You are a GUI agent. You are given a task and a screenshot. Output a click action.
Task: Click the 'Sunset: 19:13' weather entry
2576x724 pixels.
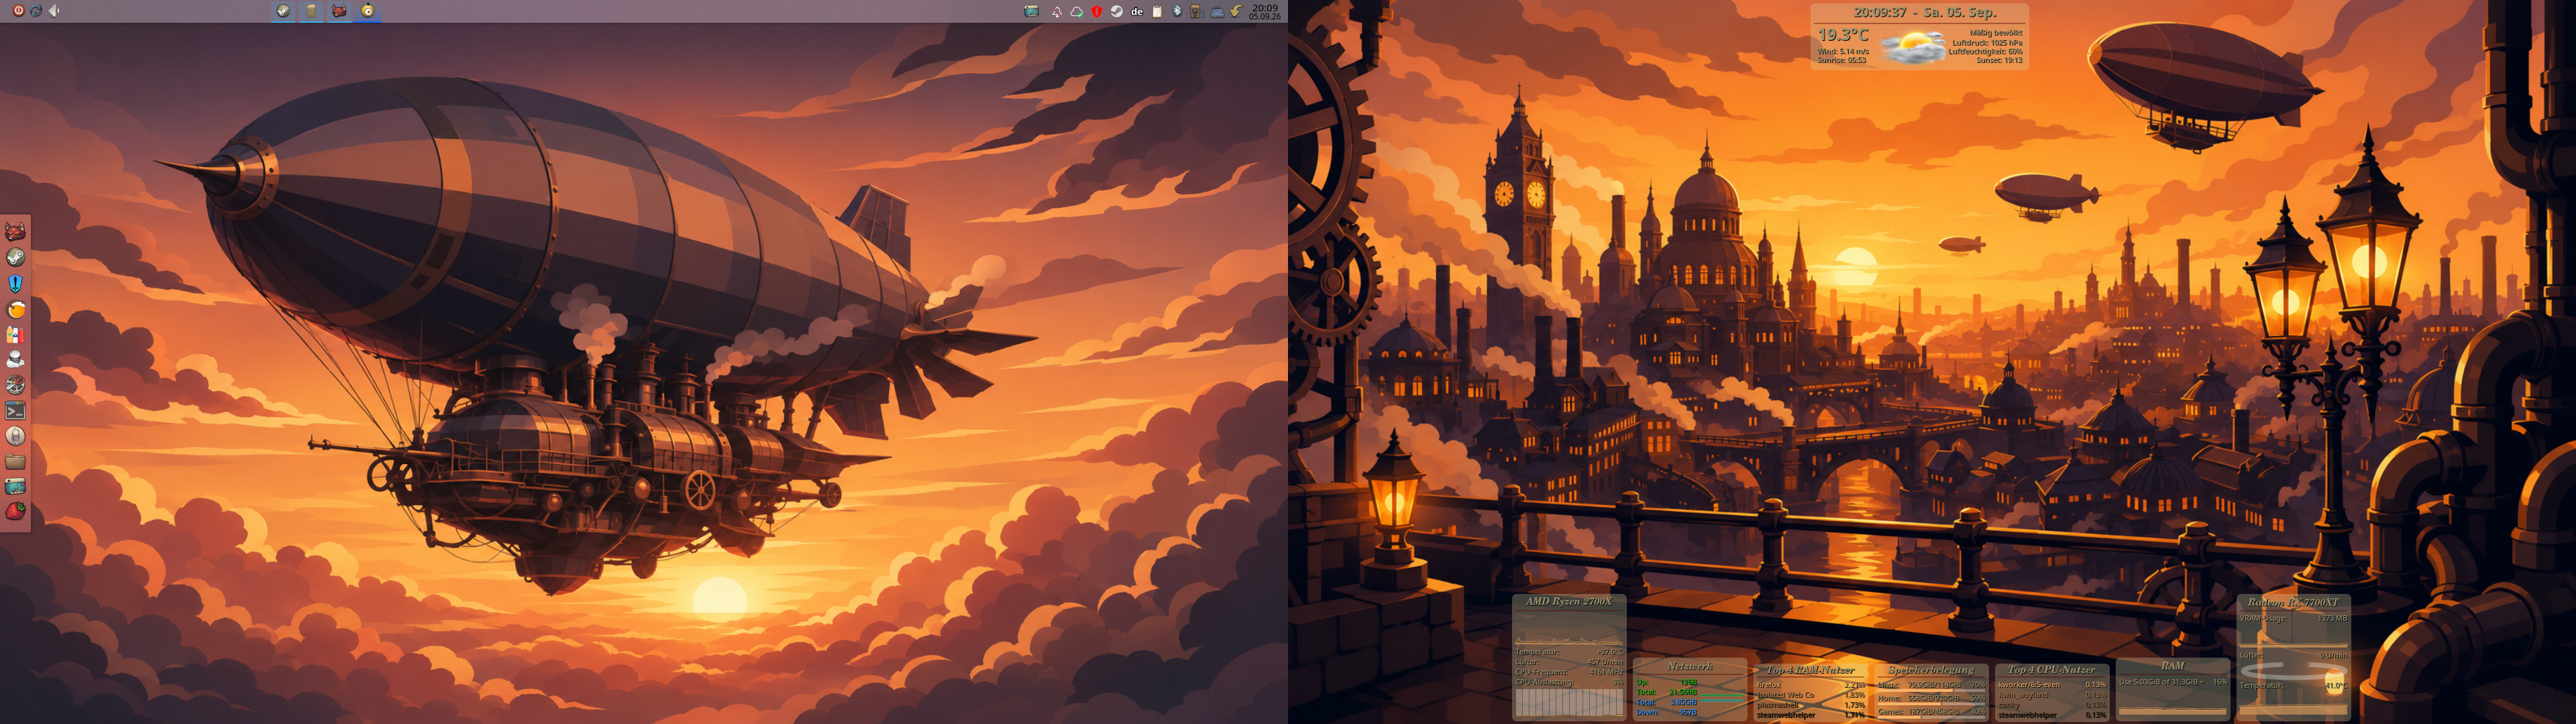tap(1999, 60)
